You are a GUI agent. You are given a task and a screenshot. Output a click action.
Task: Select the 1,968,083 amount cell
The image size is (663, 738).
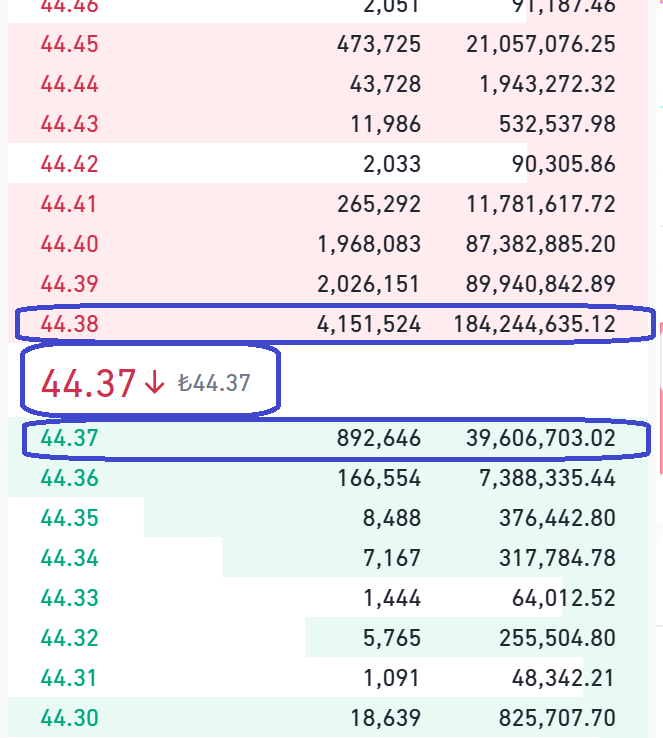(369, 244)
